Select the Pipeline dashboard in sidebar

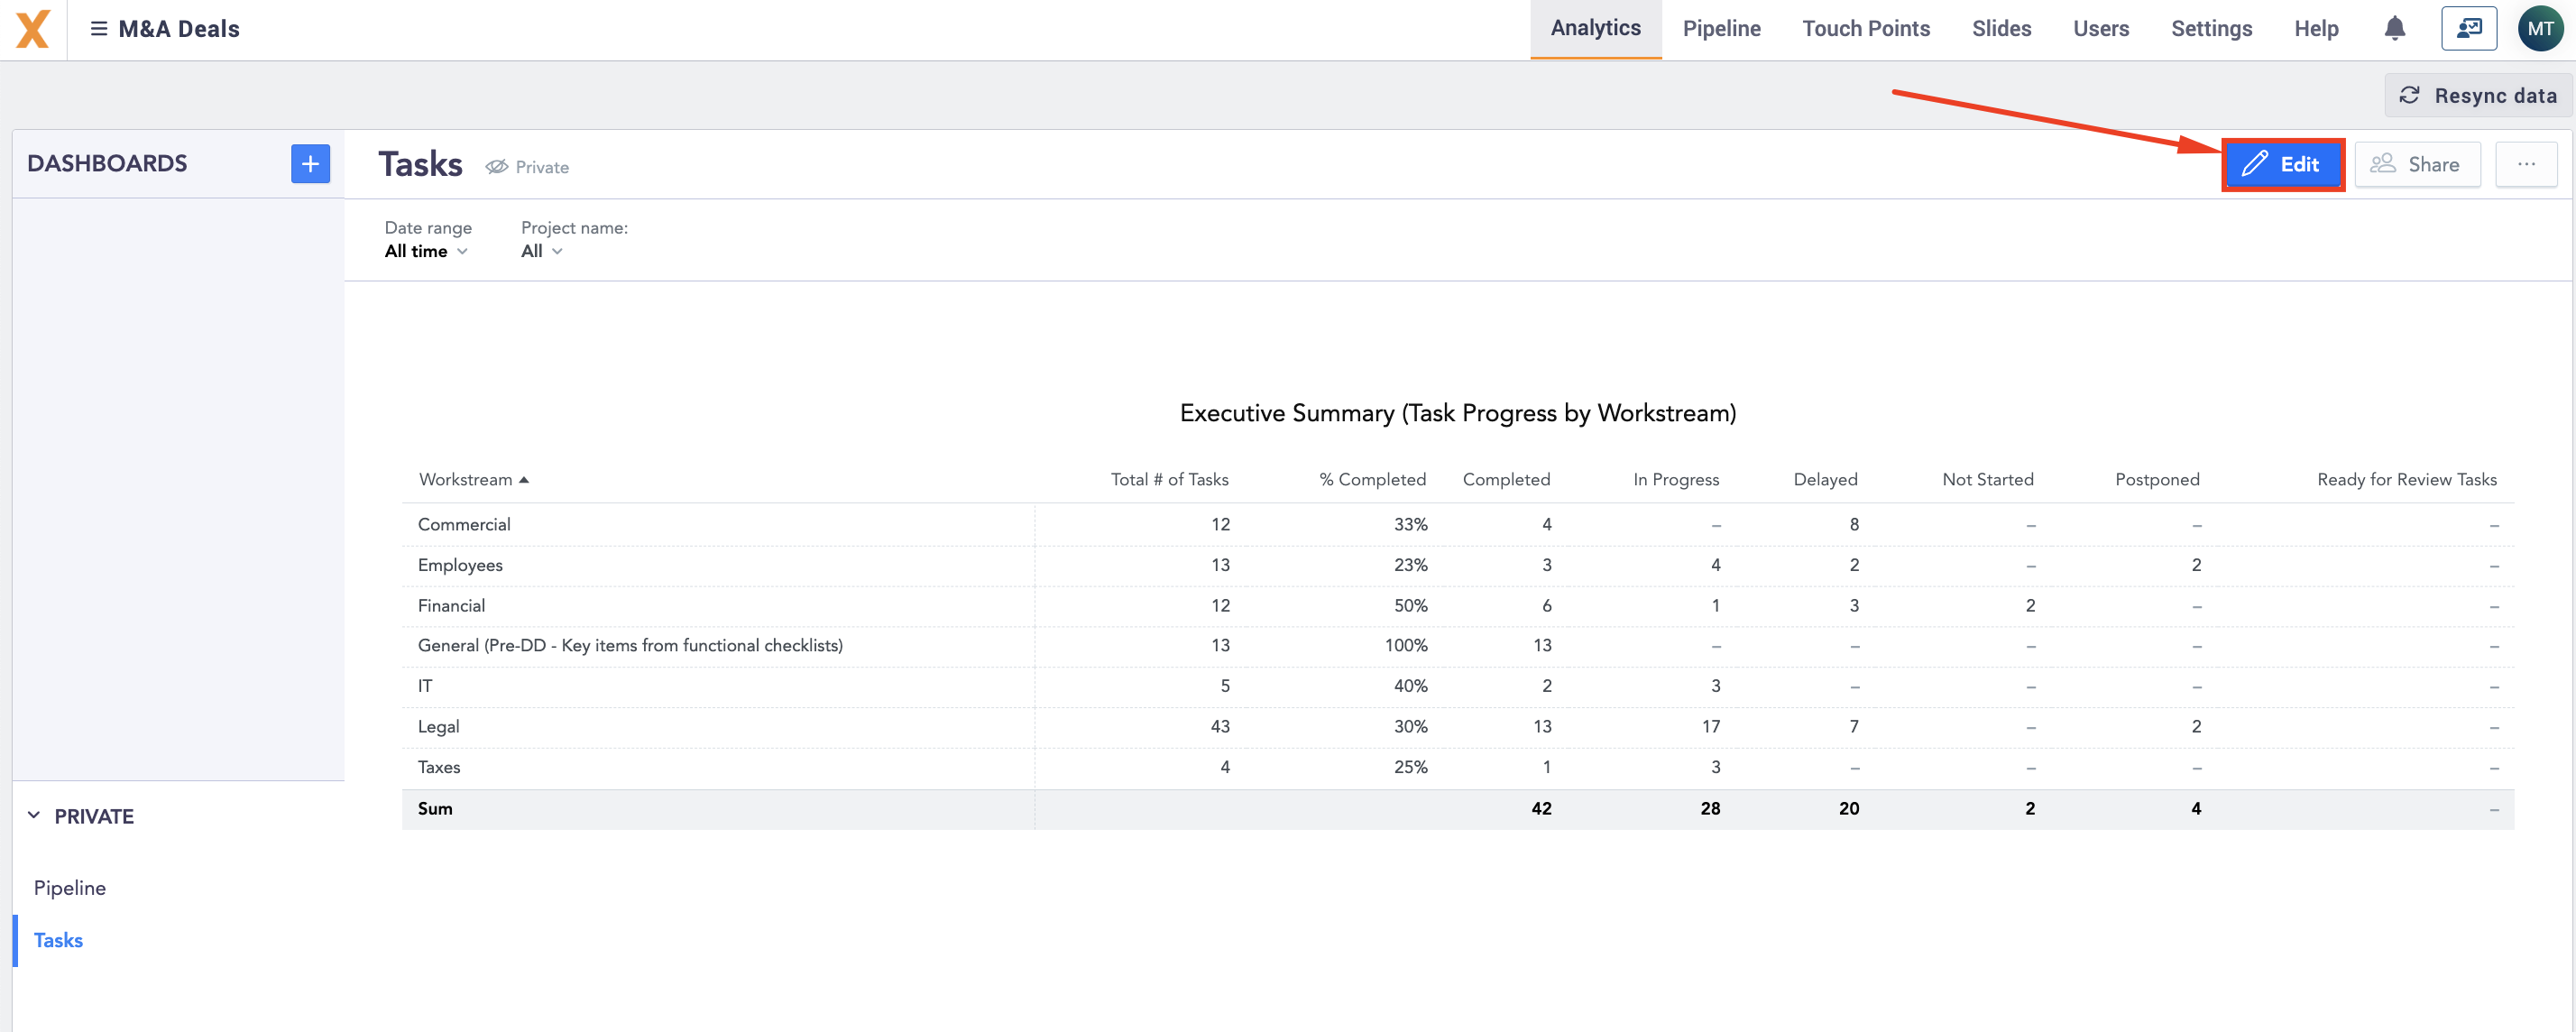pyautogui.click(x=70, y=888)
